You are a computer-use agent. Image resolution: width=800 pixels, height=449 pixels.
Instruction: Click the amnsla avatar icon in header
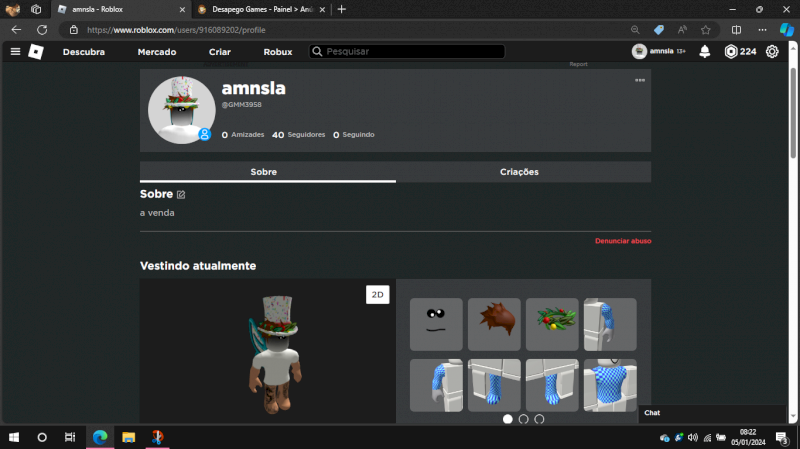point(639,52)
